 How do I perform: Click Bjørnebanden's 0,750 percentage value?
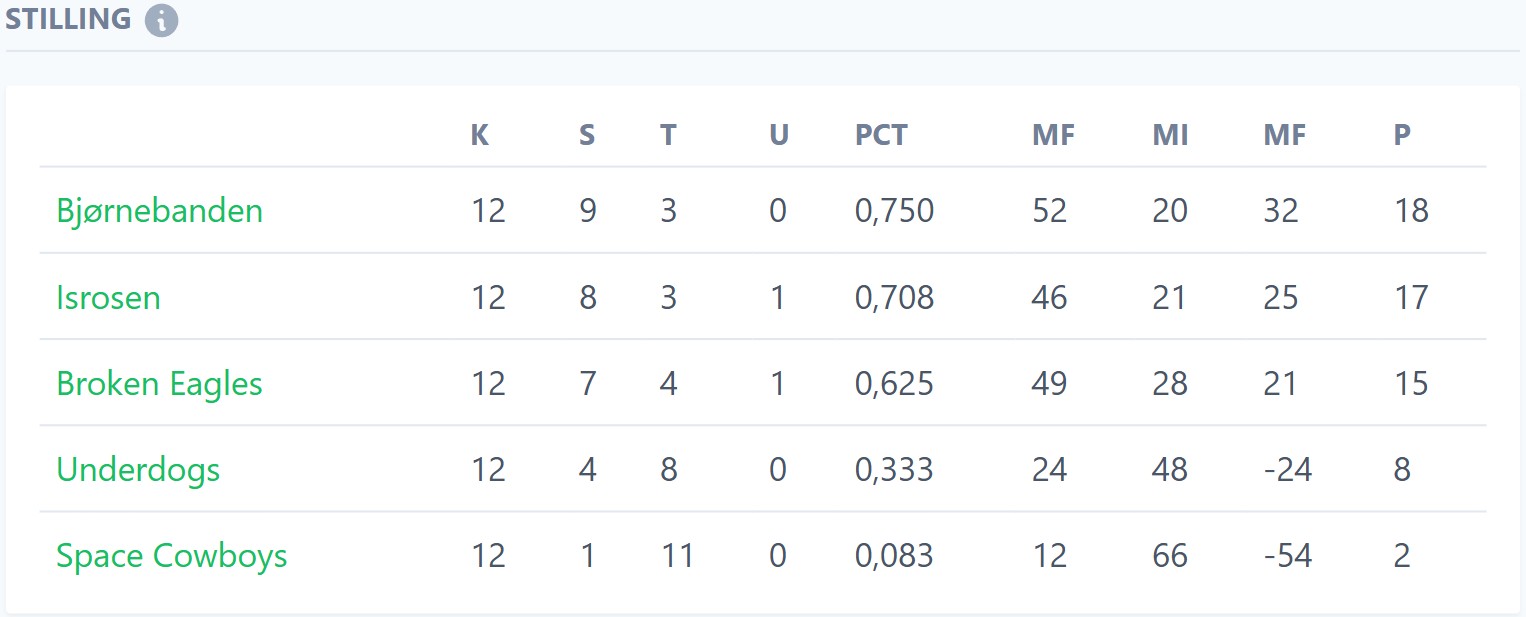pyautogui.click(x=894, y=211)
